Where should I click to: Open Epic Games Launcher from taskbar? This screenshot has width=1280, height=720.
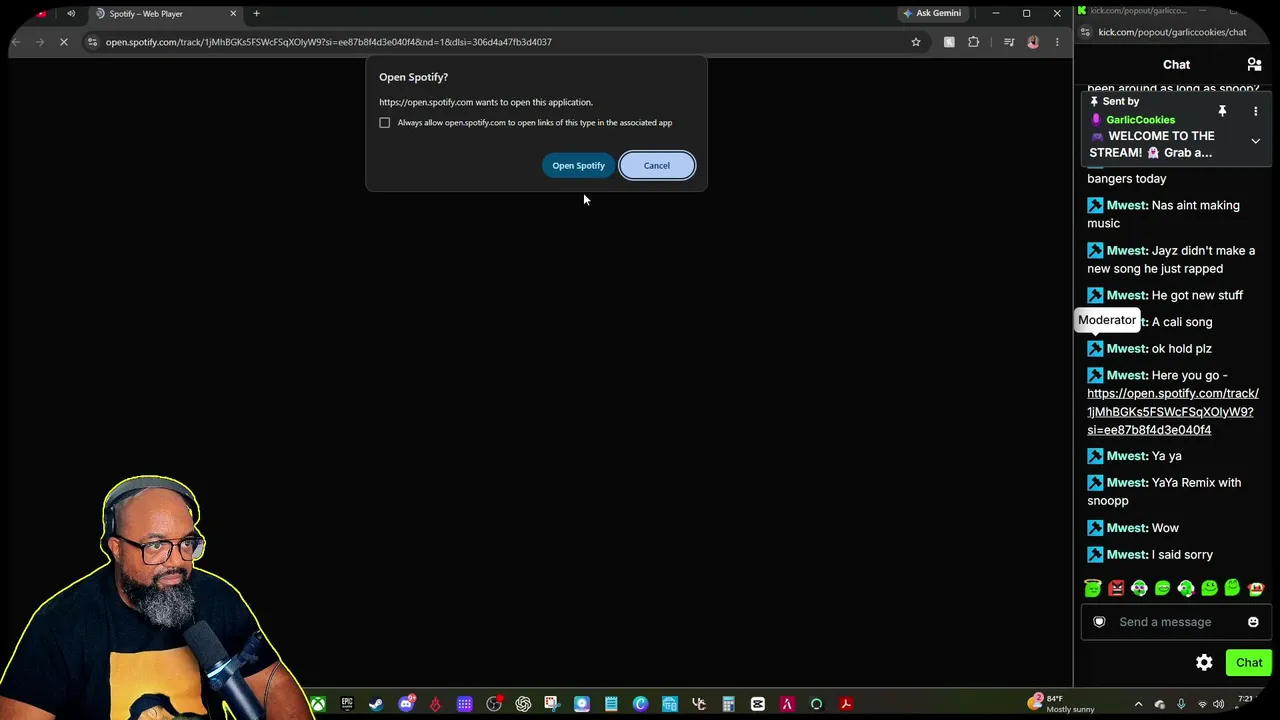[x=347, y=704]
